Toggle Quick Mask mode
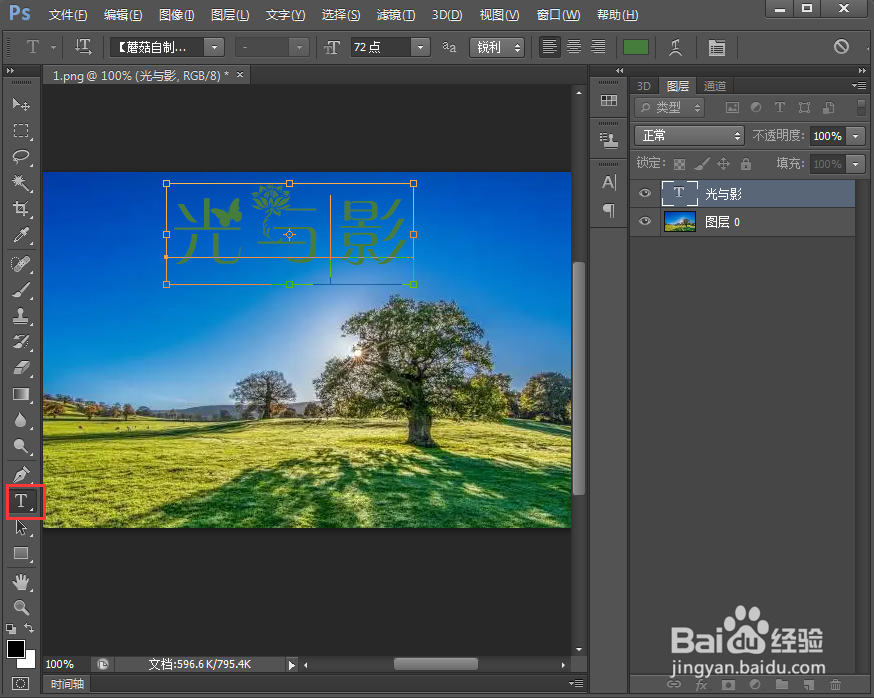The width and height of the screenshot is (874, 698). coord(21,684)
